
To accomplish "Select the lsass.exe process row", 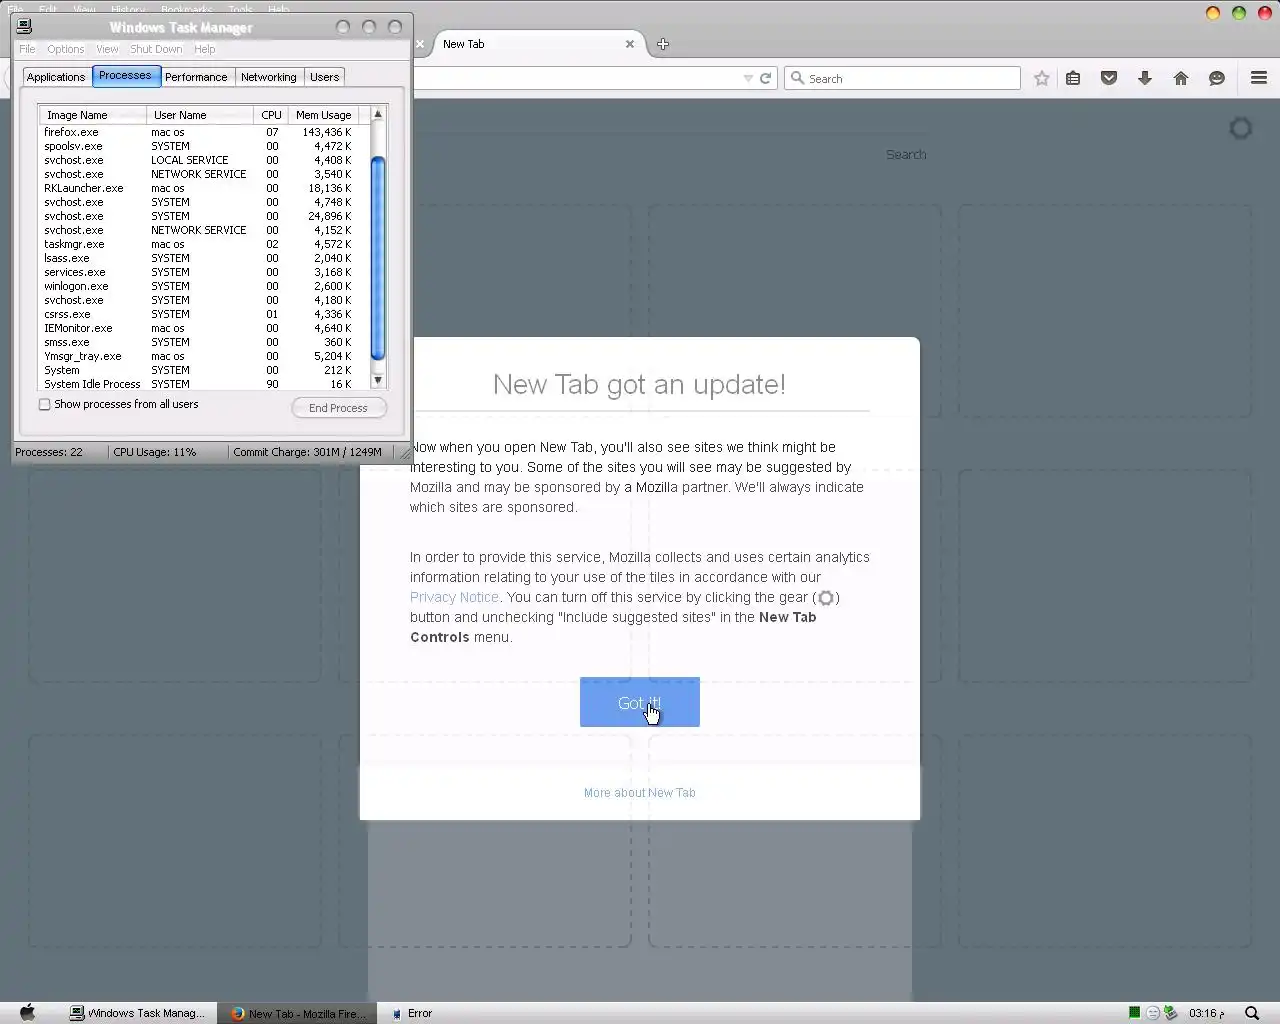I will [198, 258].
